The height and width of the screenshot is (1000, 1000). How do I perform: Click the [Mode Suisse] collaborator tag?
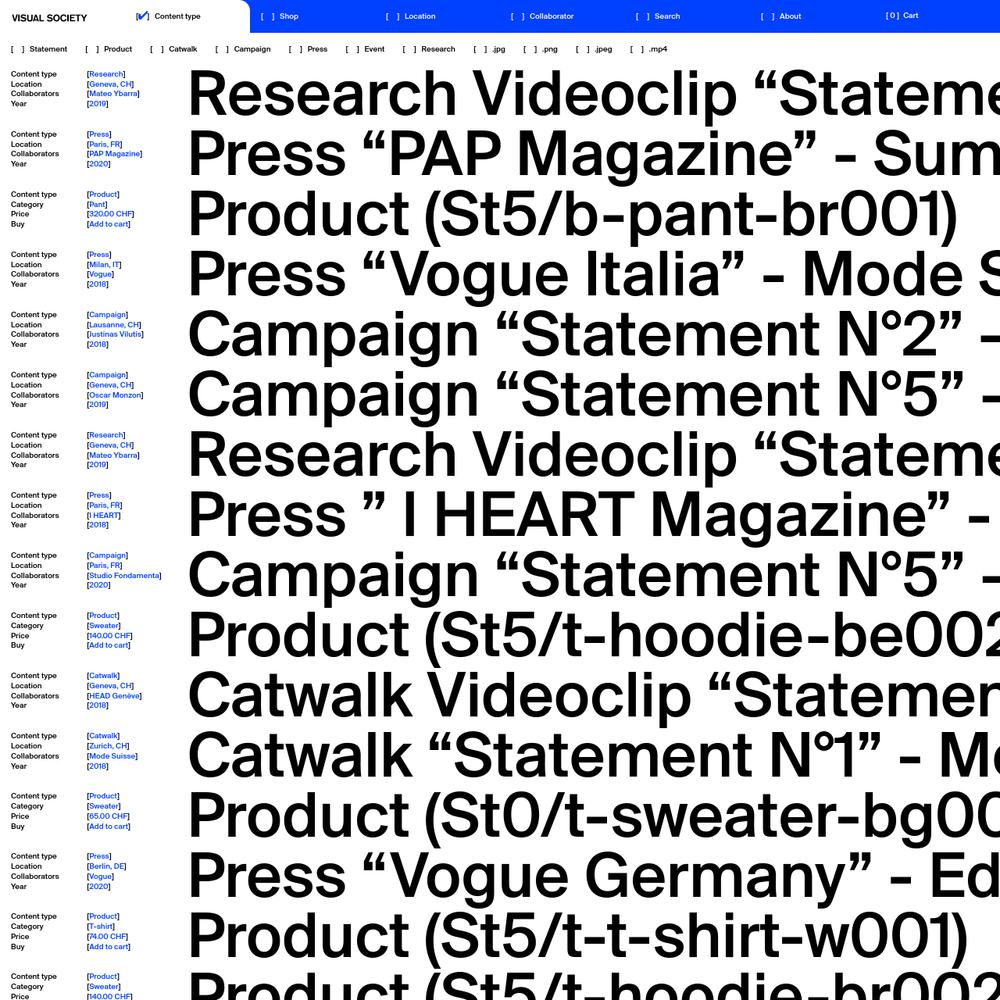point(112,756)
